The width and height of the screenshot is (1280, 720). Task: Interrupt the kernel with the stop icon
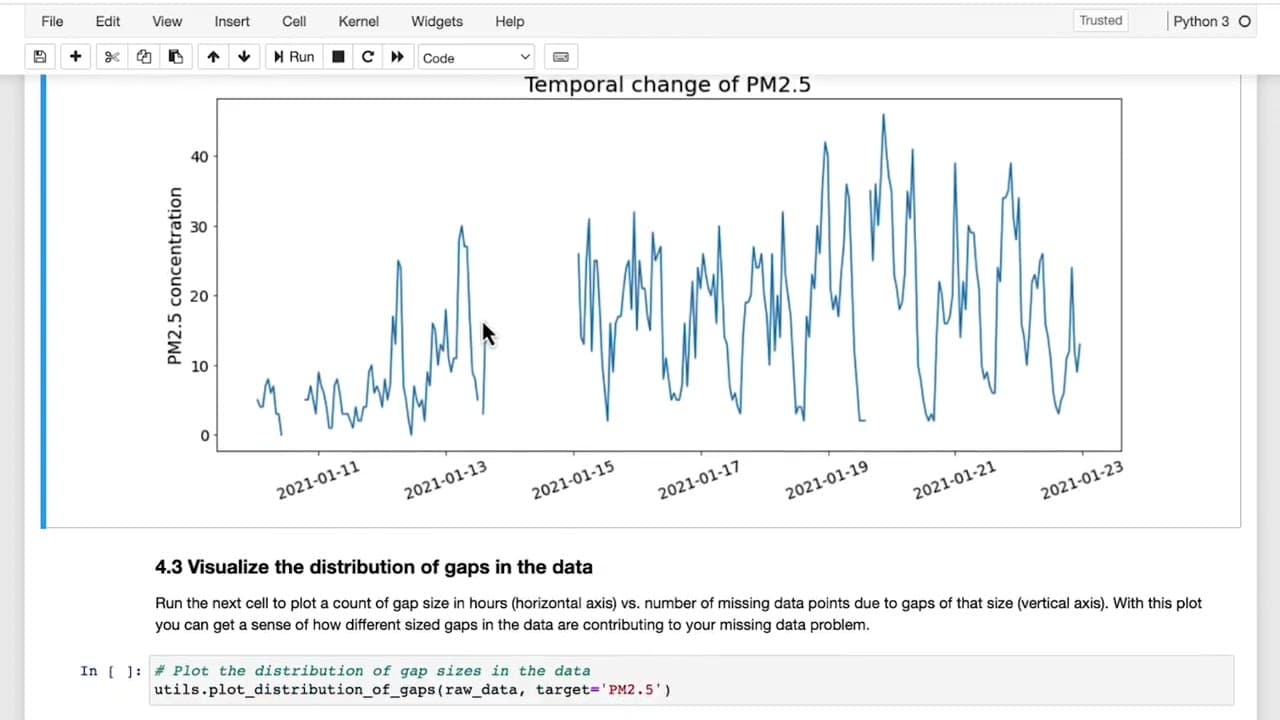pos(338,57)
